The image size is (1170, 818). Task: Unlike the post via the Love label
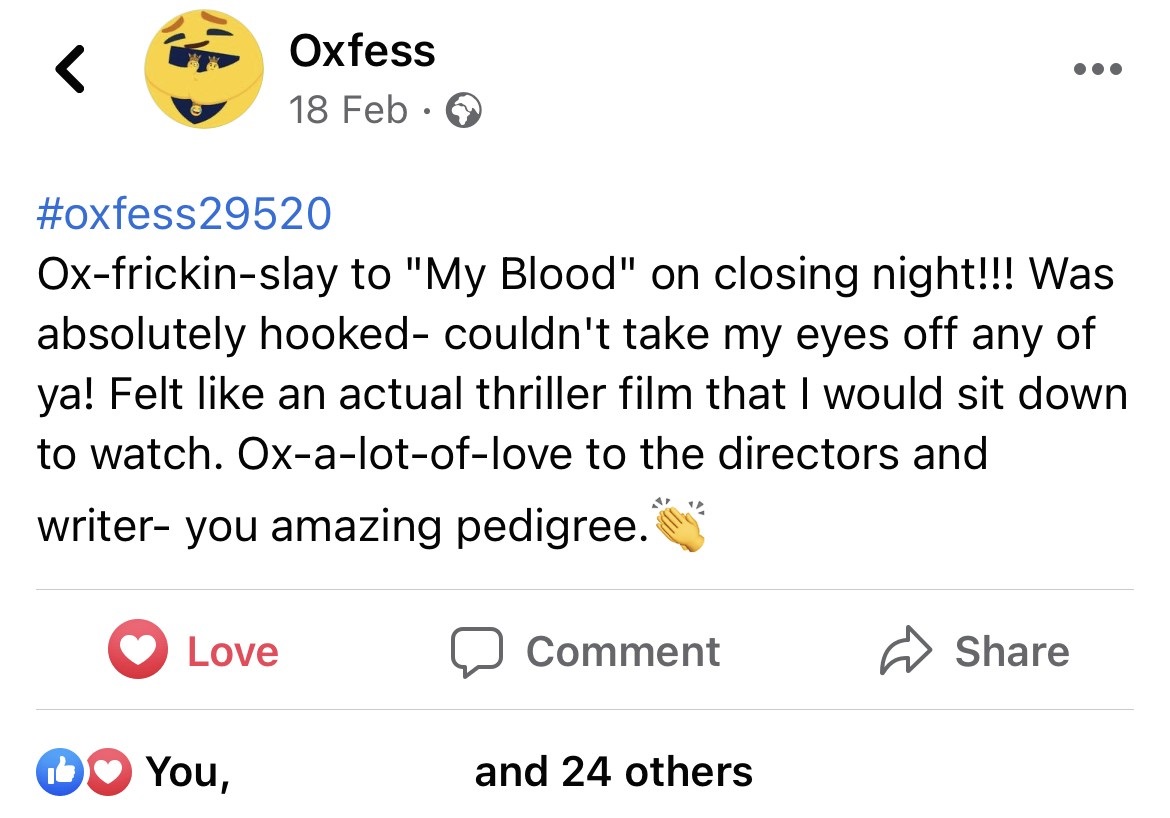pyautogui.click(x=231, y=651)
